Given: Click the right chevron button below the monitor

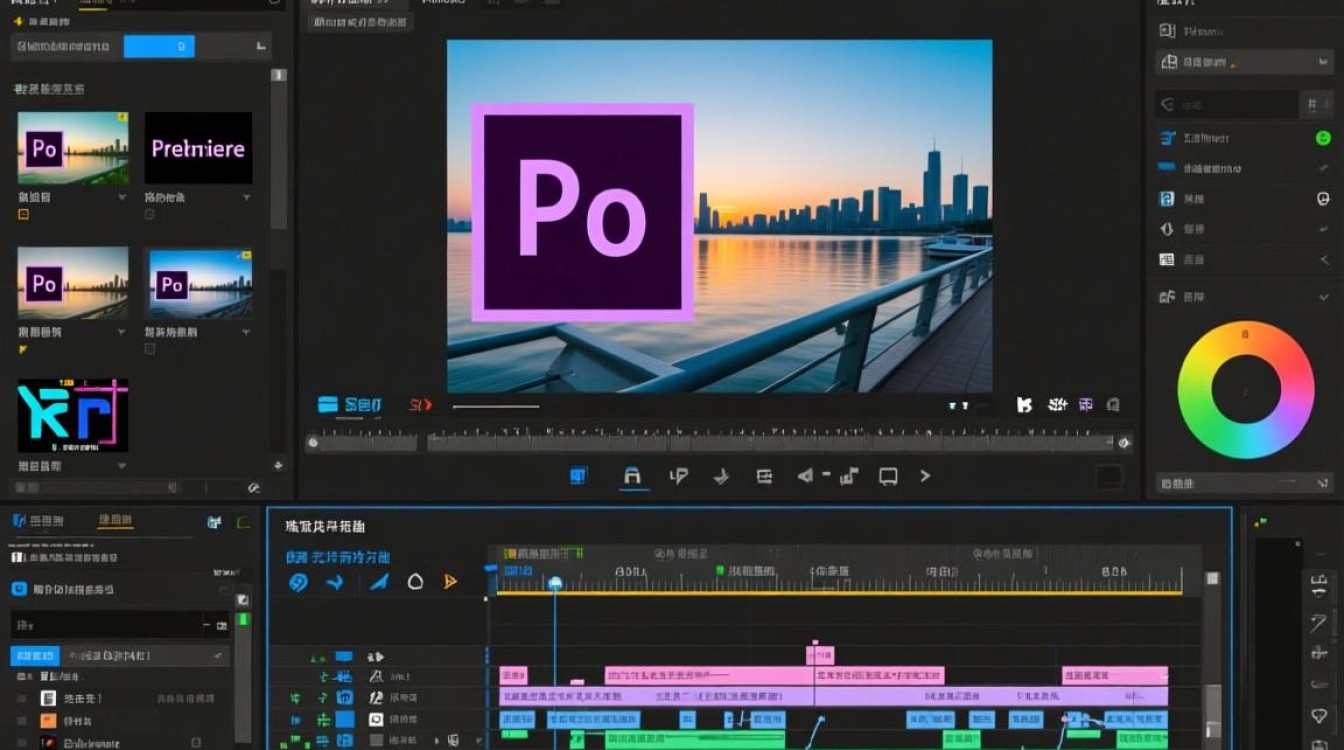Looking at the screenshot, I should coord(925,477).
